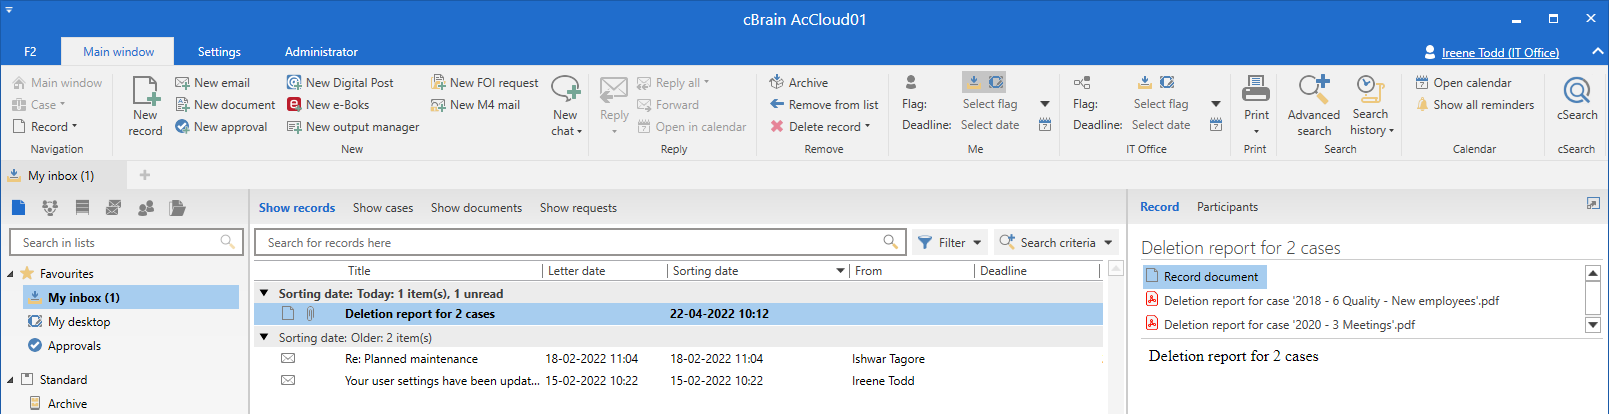This screenshot has width=1609, height=414.
Task: Switch to the Settings ribbon tab
Action: click(x=219, y=52)
